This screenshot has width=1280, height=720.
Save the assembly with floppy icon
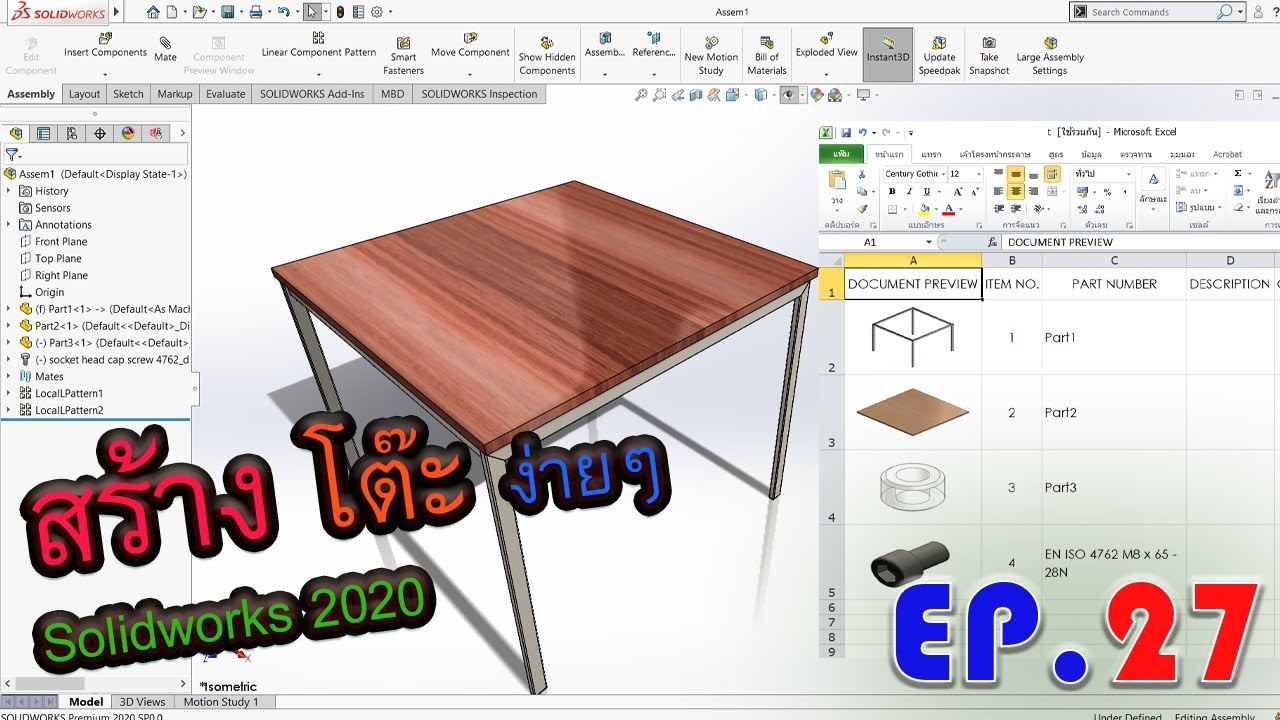[228, 12]
